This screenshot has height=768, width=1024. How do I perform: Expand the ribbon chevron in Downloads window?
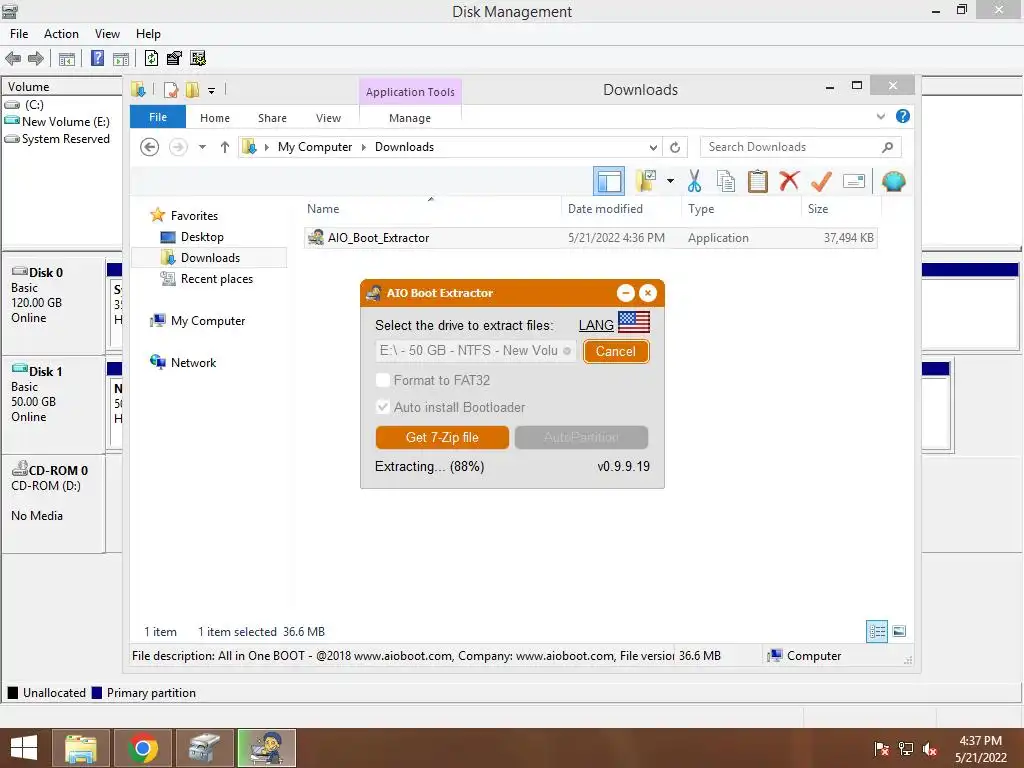point(881,116)
